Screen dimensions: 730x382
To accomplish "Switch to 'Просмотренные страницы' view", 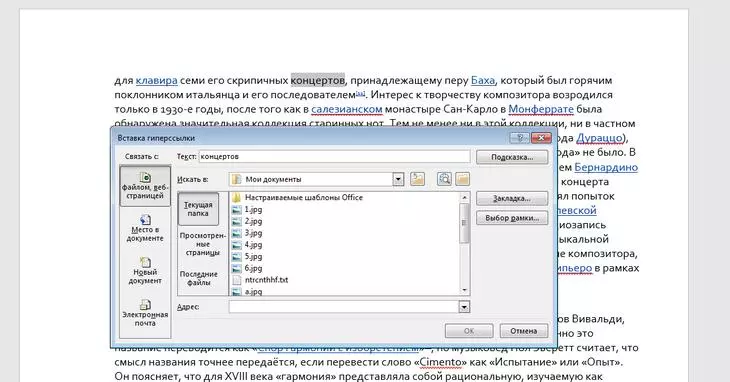I will point(202,244).
